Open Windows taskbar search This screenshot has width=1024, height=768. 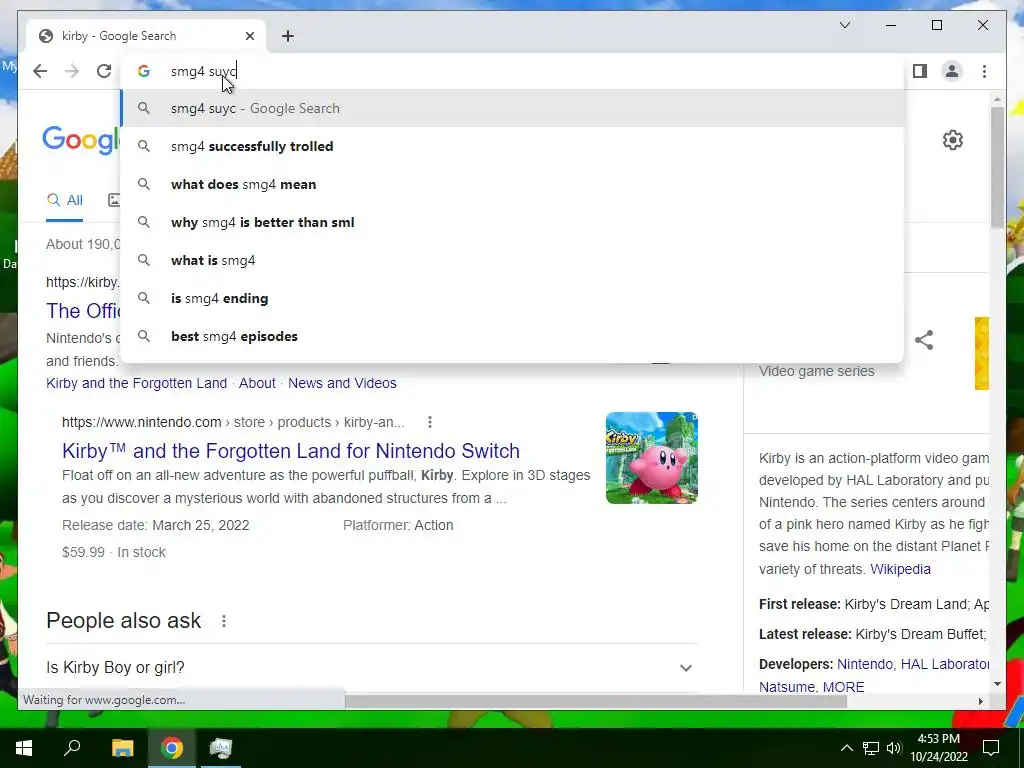click(x=72, y=748)
